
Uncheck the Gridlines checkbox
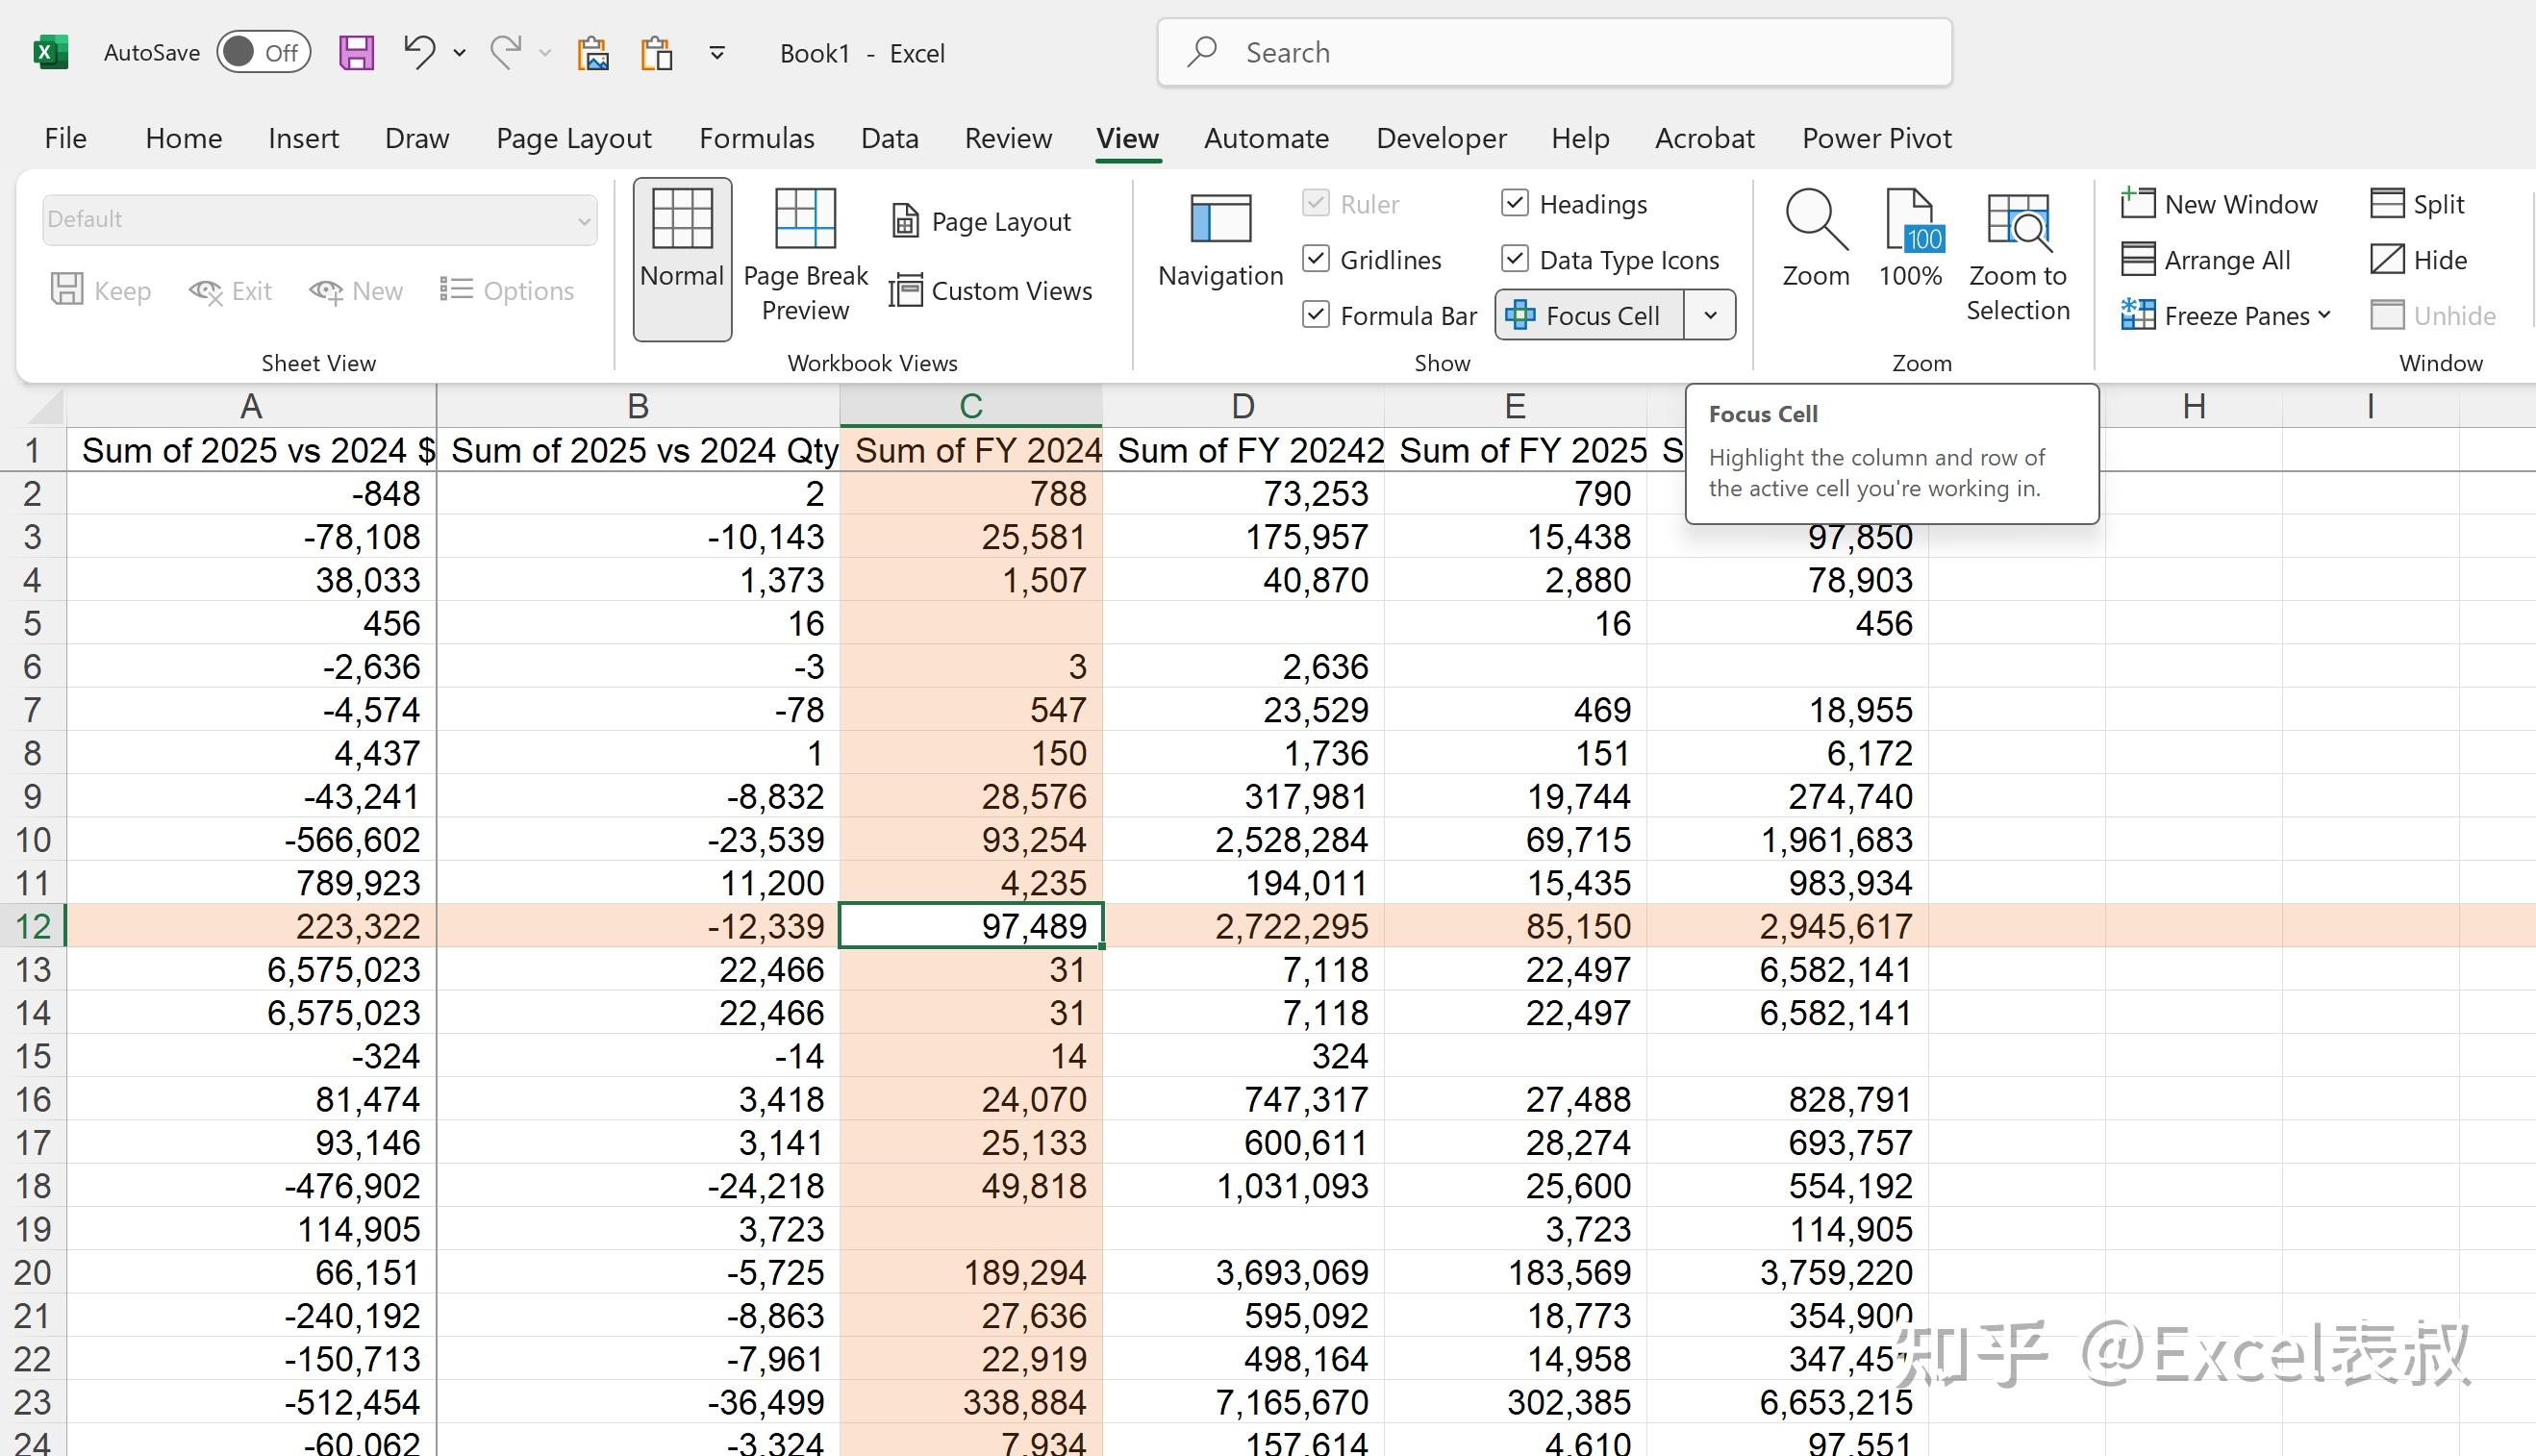[x=1316, y=260]
